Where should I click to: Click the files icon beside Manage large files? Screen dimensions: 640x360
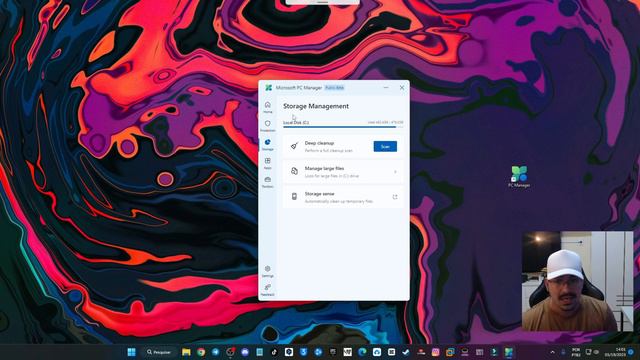(x=294, y=171)
